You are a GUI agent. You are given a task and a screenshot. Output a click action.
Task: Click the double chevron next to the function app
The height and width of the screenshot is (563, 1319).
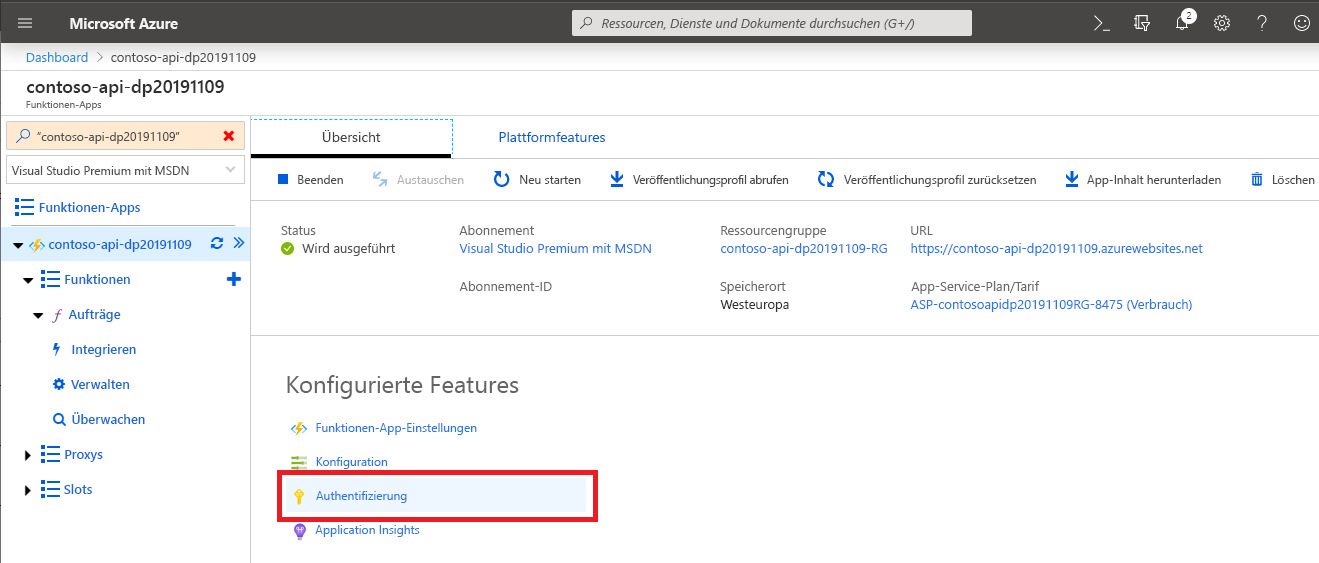239,243
